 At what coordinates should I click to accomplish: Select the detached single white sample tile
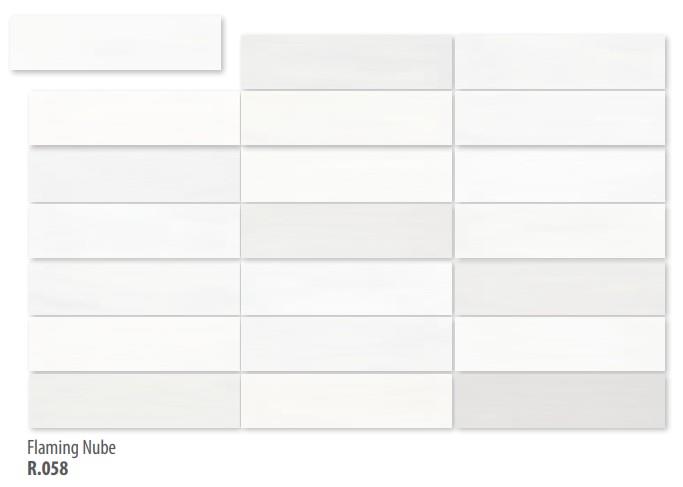[x=115, y=42]
